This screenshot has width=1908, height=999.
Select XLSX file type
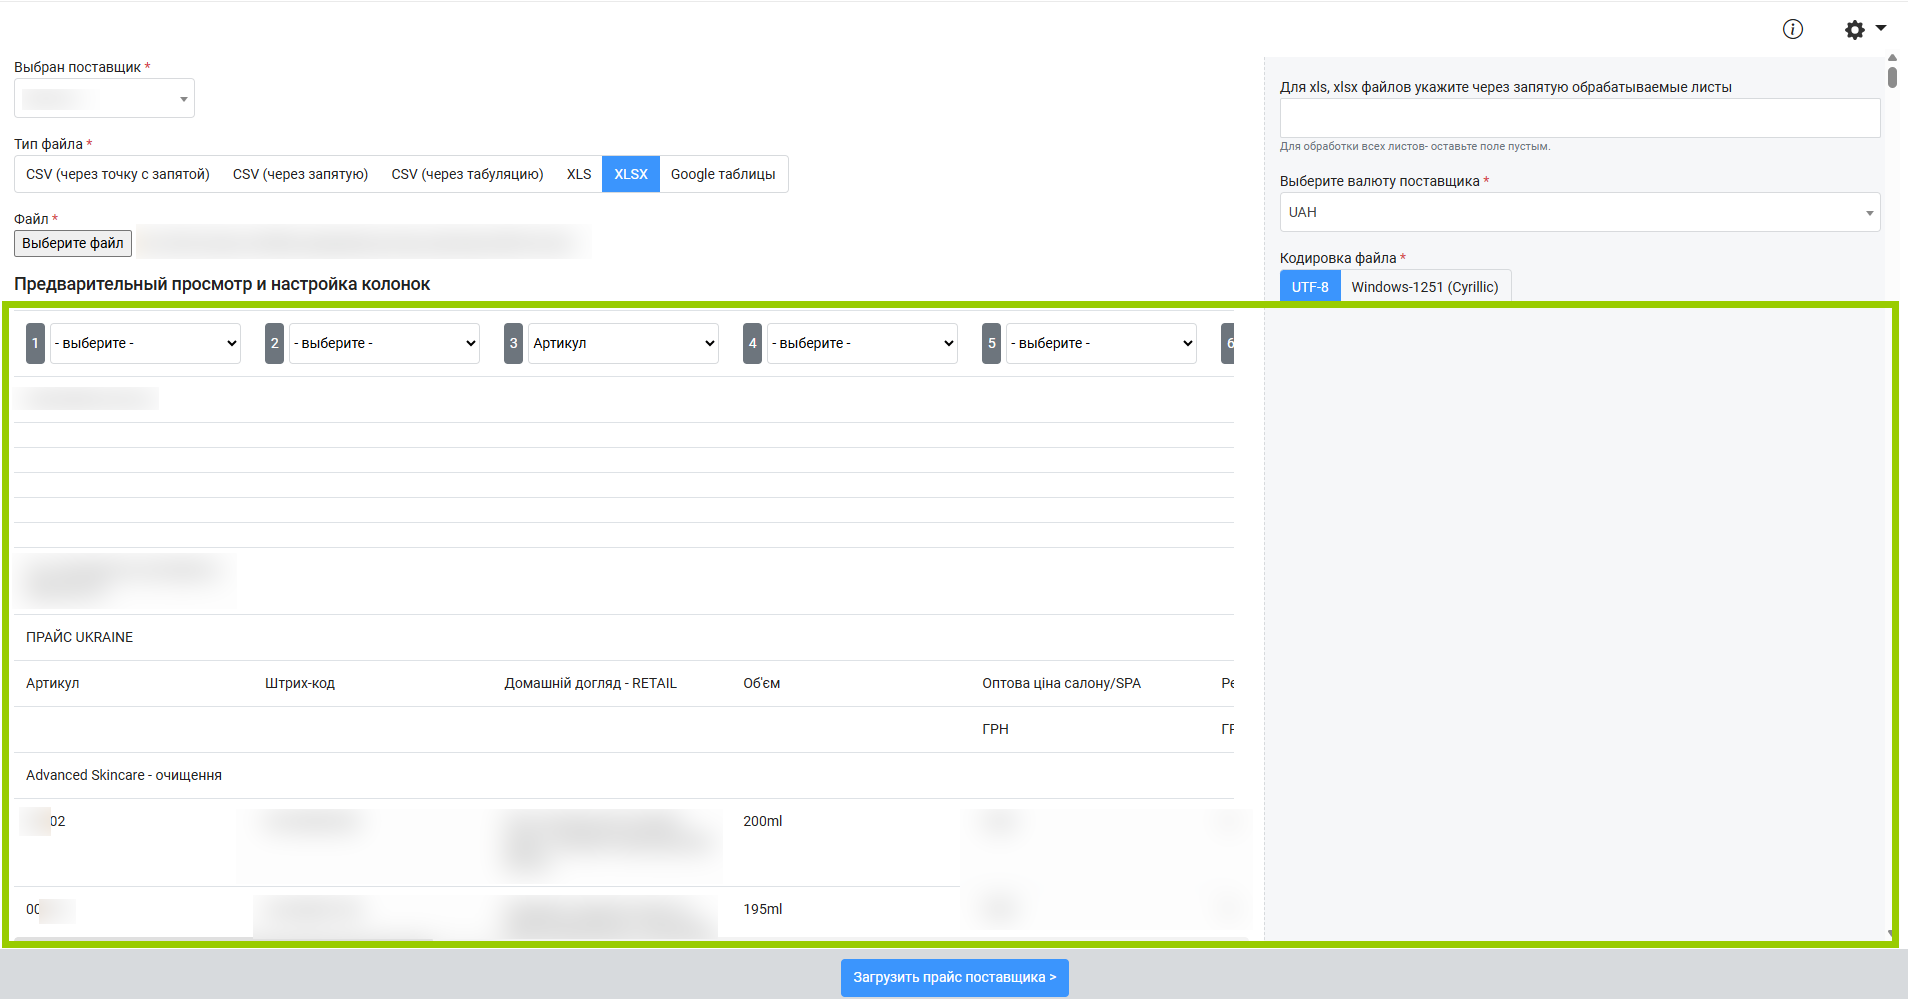630,174
